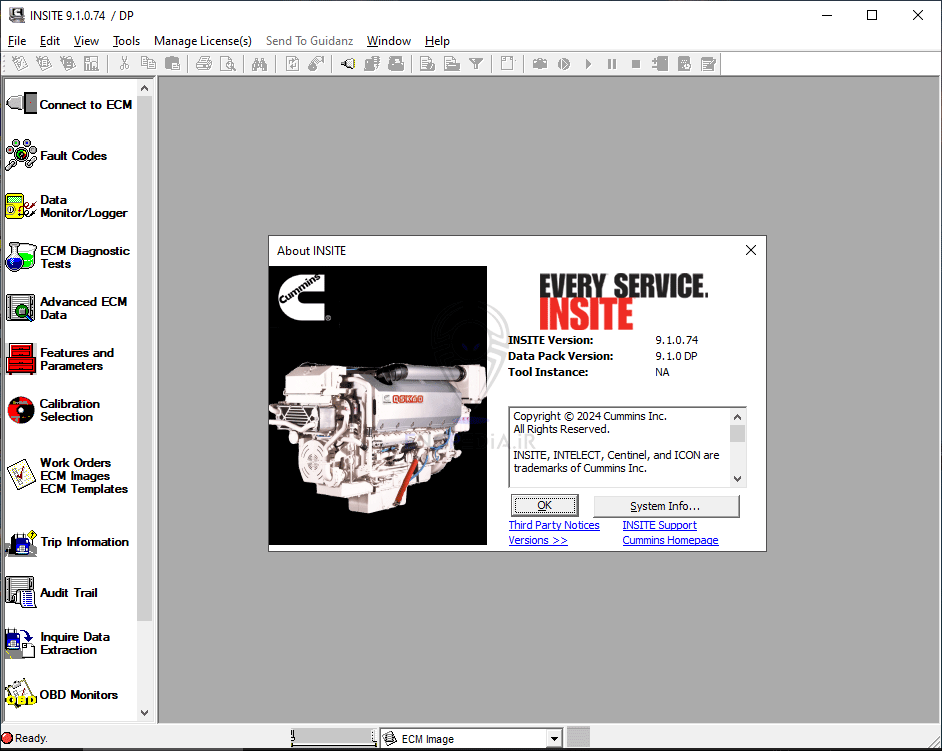This screenshot has height=751, width=942.
Task: Click the Filter funnel toolbar icon
Action: (x=476, y=64)
